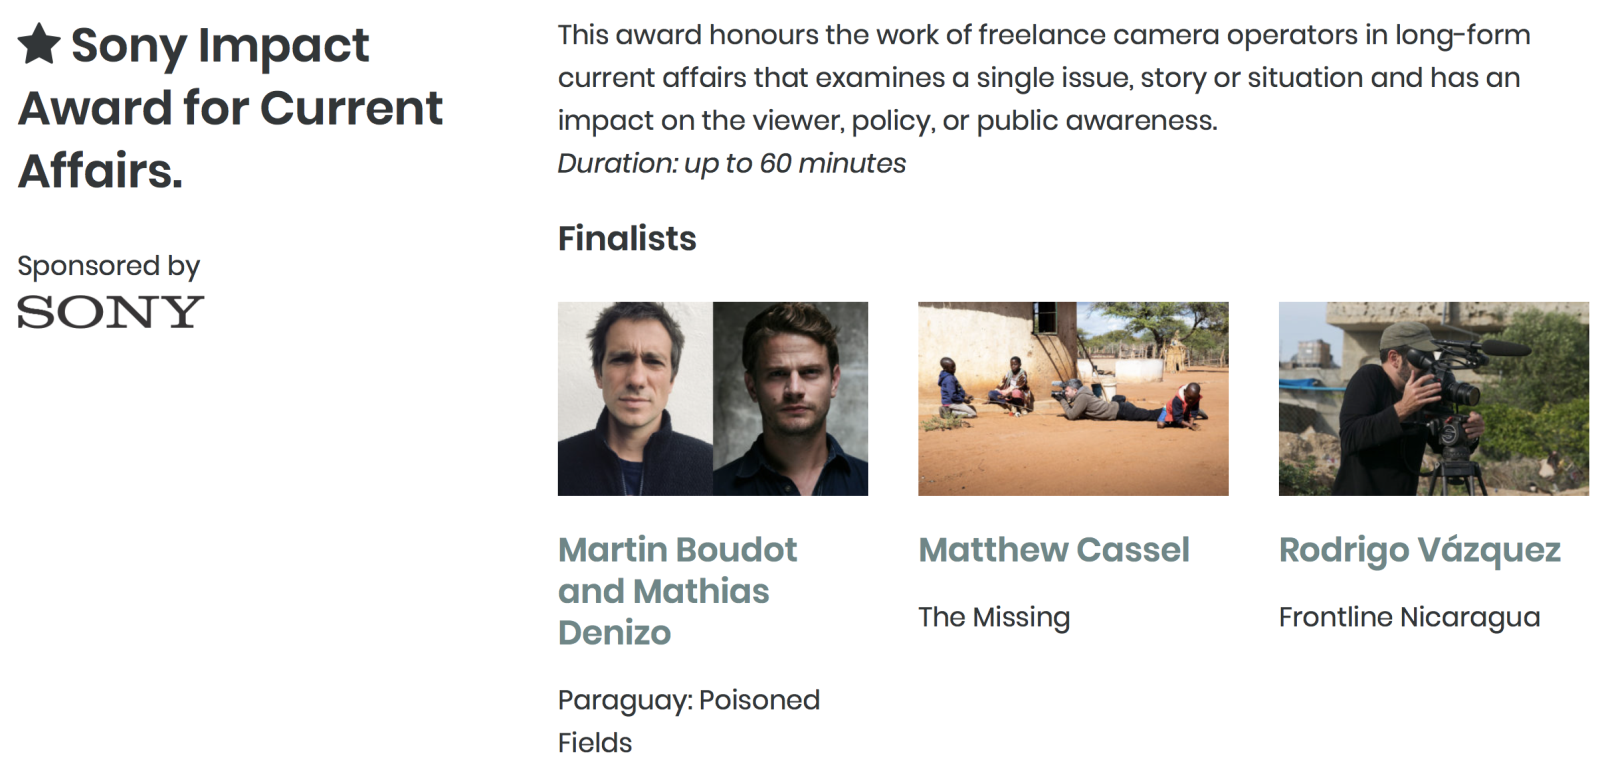
Task: Click the 'Duration: up to 60 minutes' text
Action: (732, 163)
